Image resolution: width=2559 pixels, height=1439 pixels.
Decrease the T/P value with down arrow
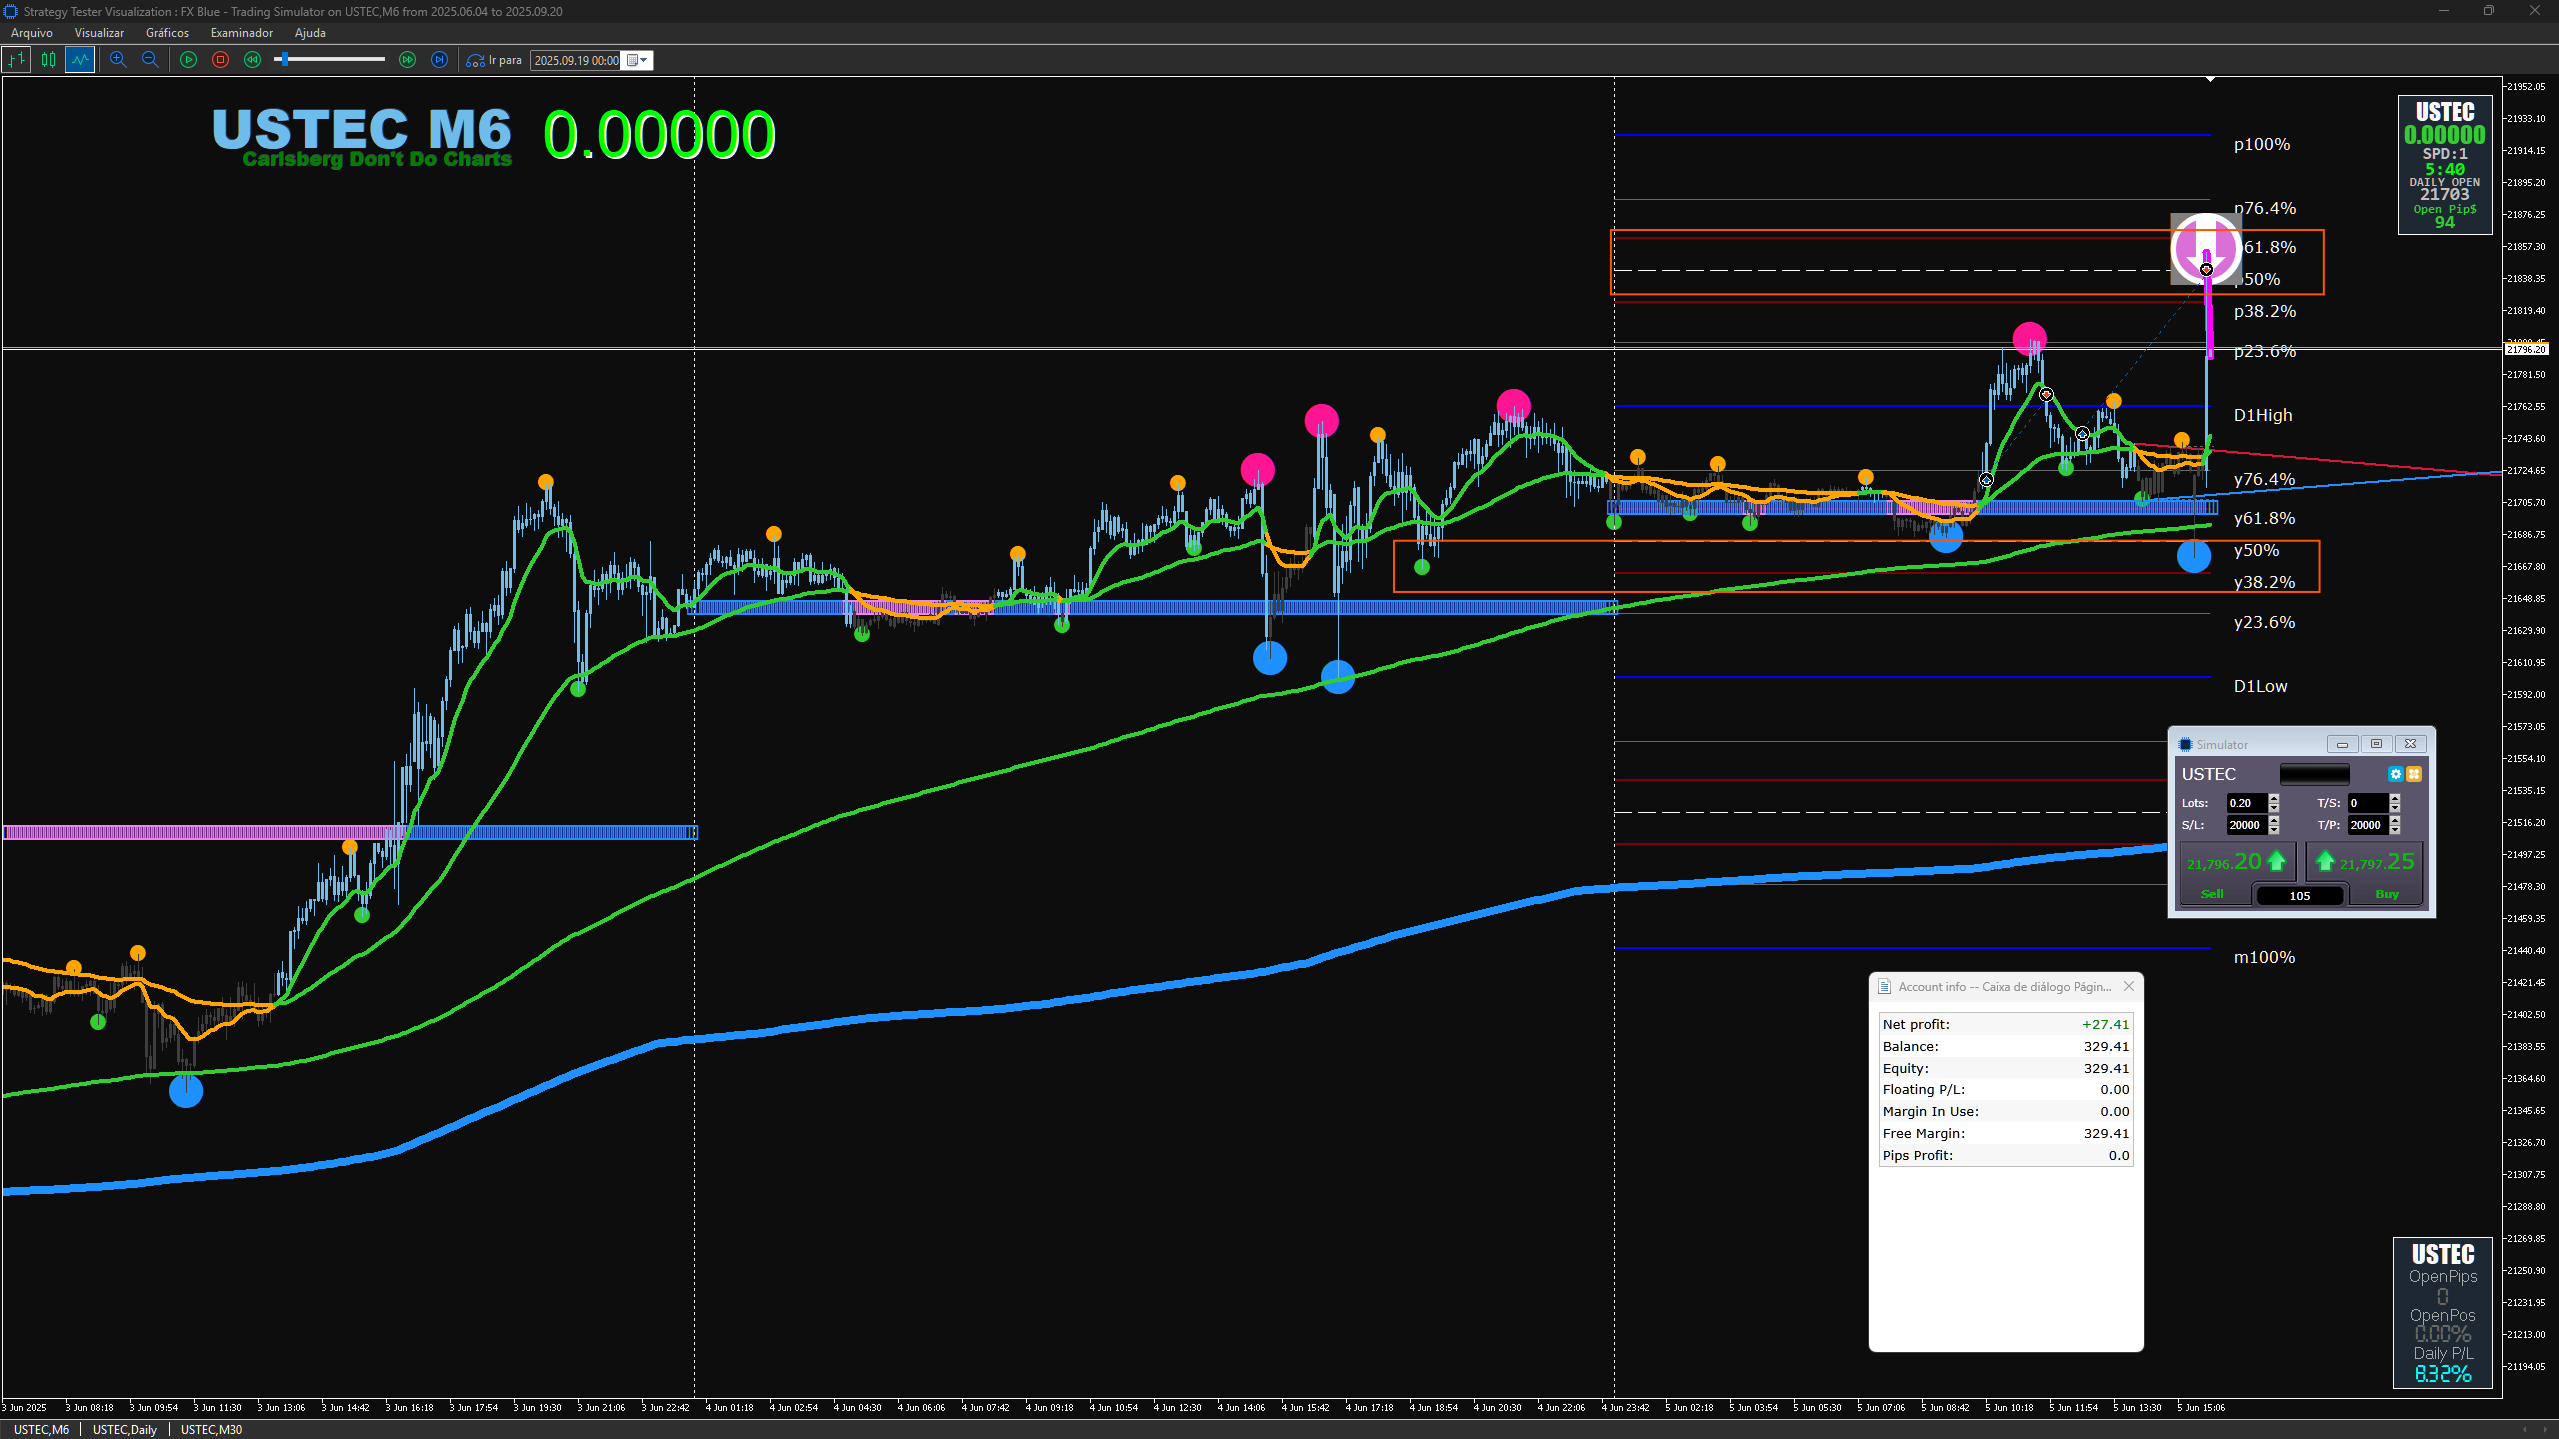coord(2395,830)
